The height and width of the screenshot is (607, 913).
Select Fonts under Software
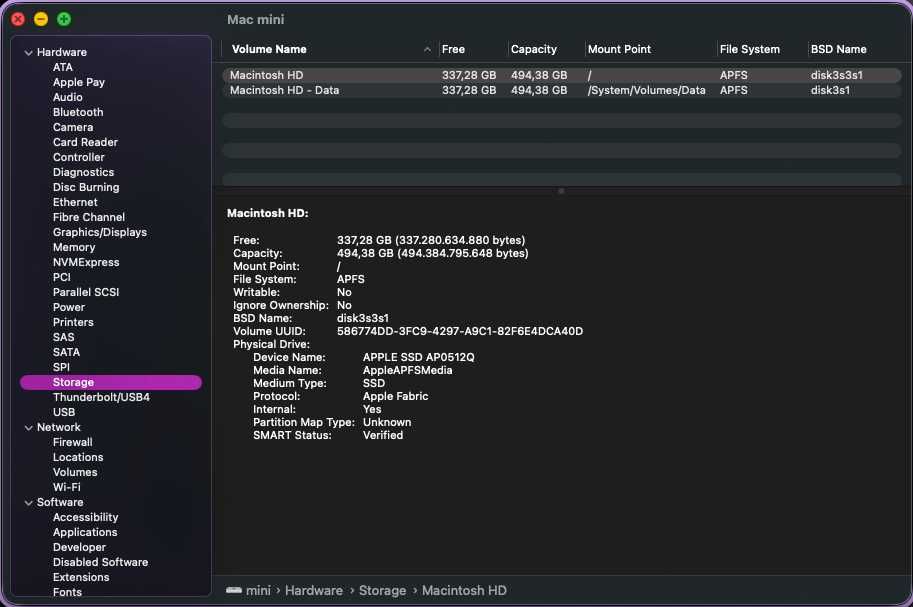coord(68,592)
